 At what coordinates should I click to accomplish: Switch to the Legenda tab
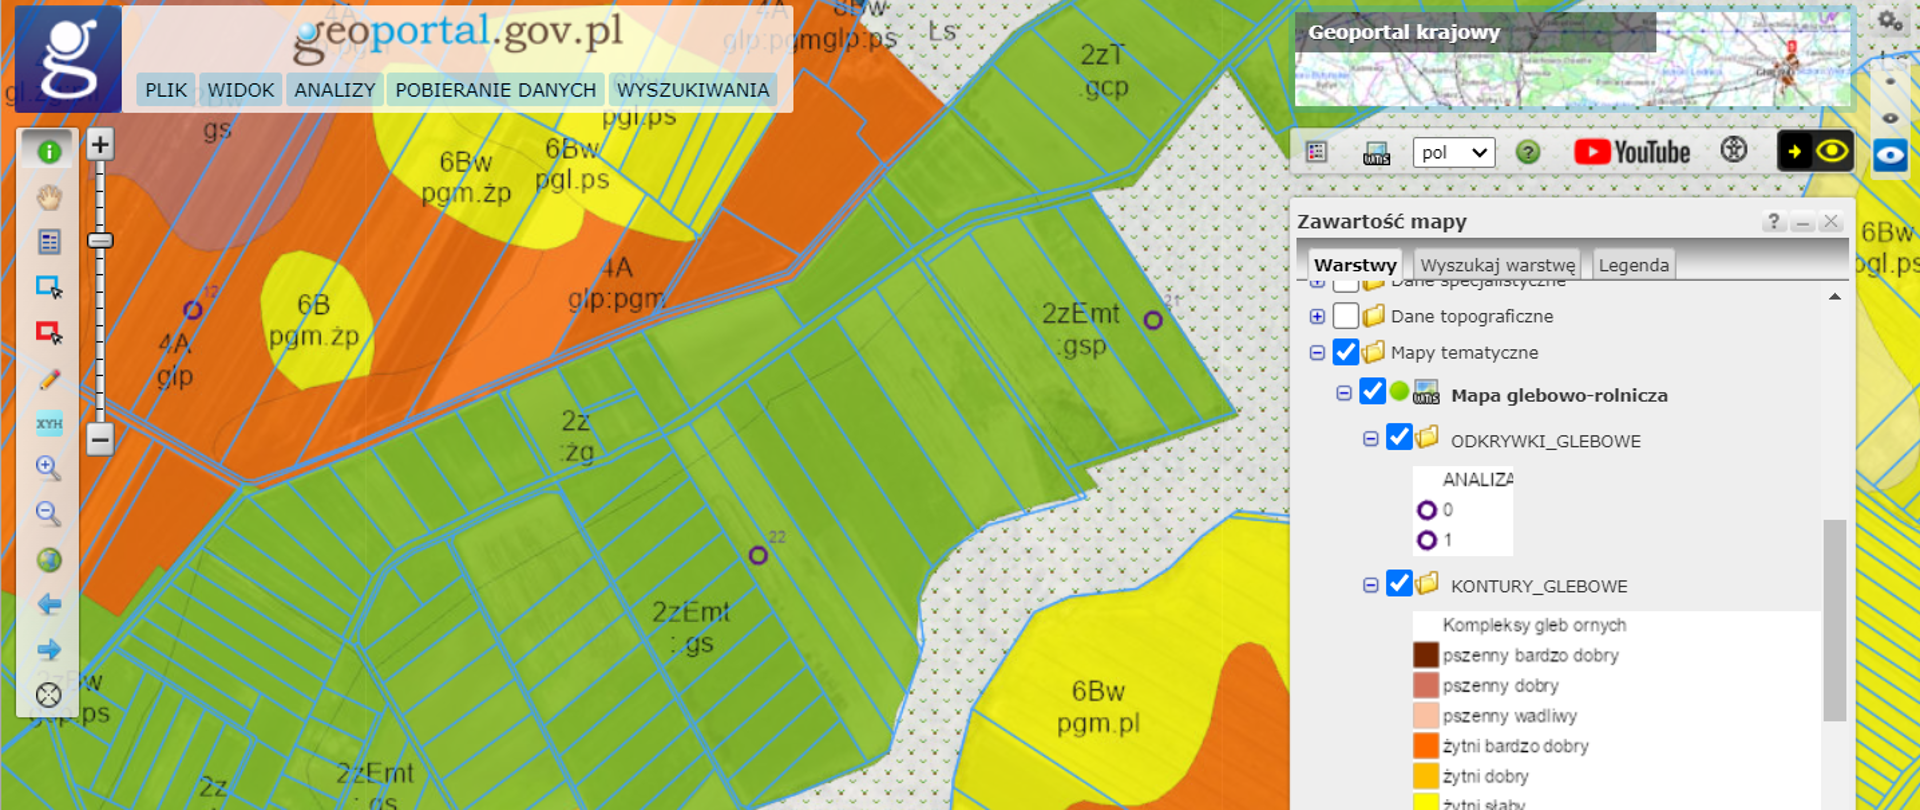pyautogui.click(x=1633, y=265)
